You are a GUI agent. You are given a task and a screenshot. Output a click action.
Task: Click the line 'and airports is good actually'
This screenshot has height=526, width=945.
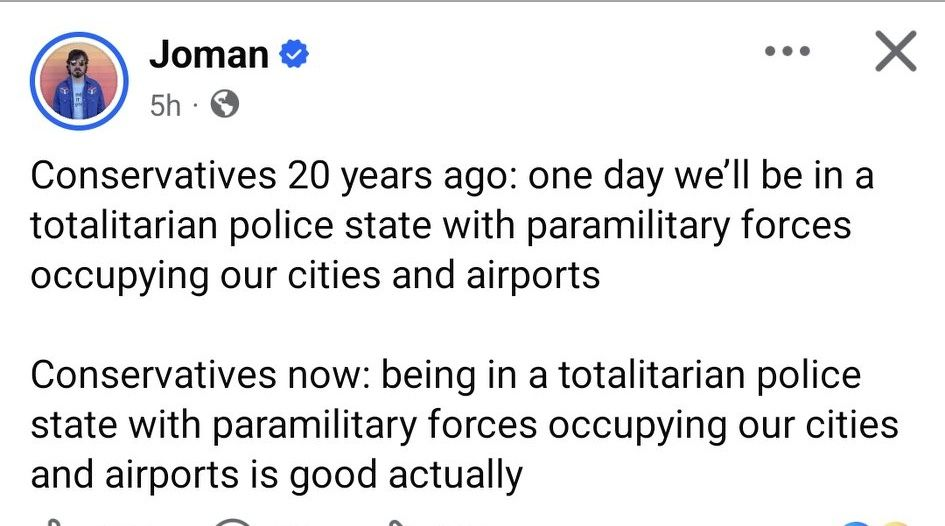point(276,473)
